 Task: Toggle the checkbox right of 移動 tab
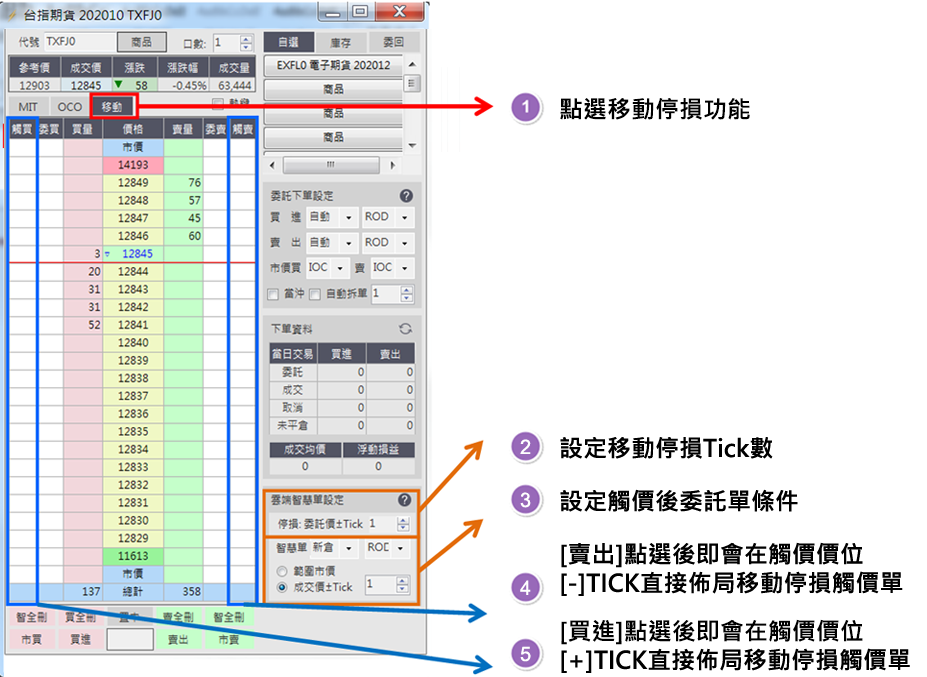pos(218,103)
